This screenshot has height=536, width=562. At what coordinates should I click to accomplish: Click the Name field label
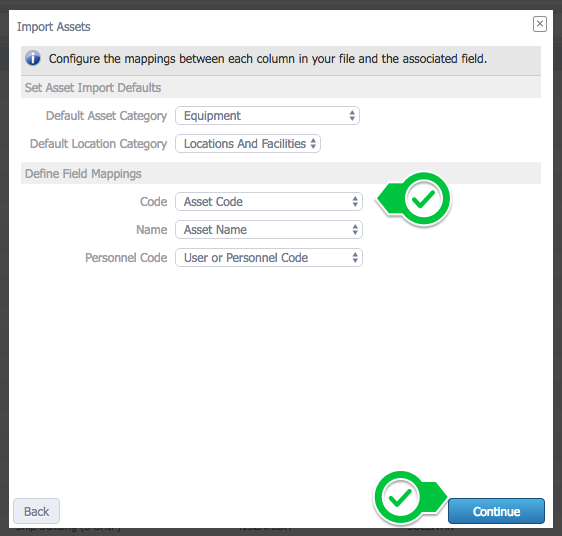(x=152, y=229)
